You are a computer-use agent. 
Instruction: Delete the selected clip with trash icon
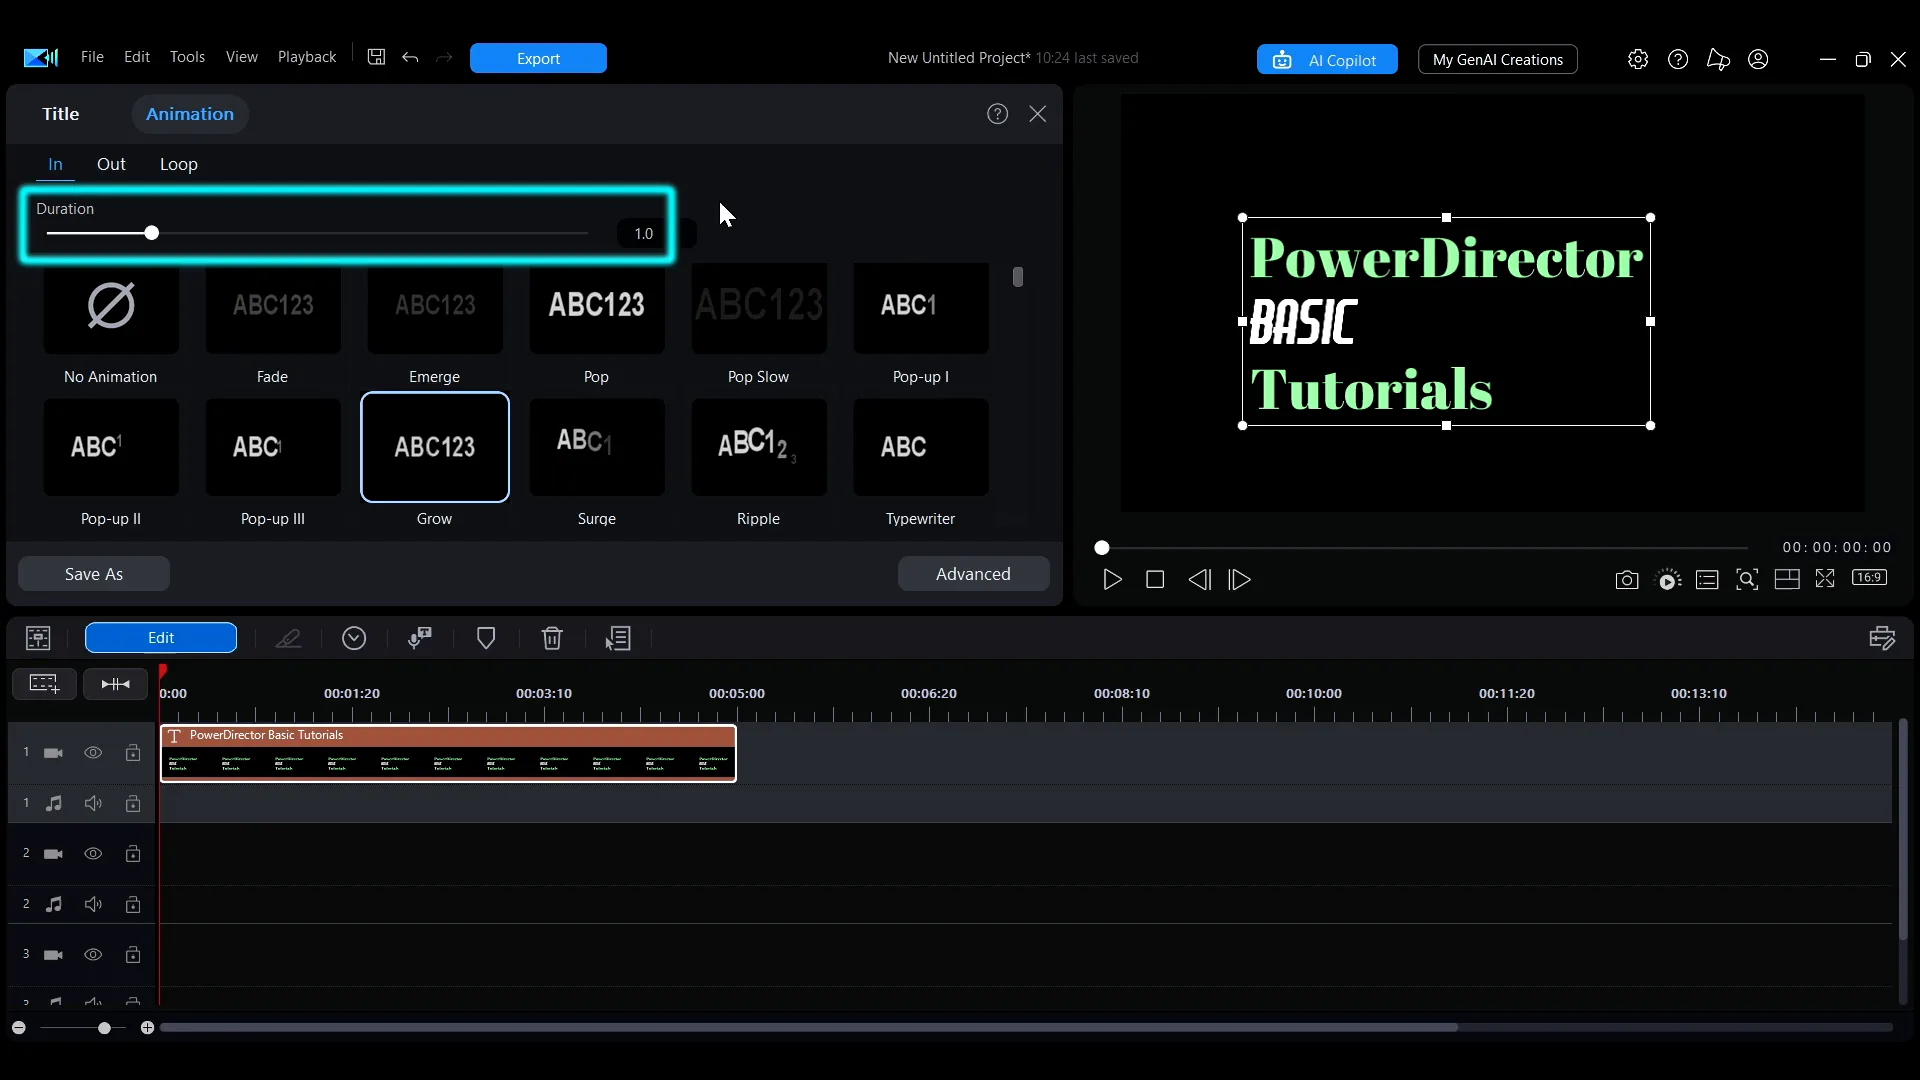click(x=552, y=638)
